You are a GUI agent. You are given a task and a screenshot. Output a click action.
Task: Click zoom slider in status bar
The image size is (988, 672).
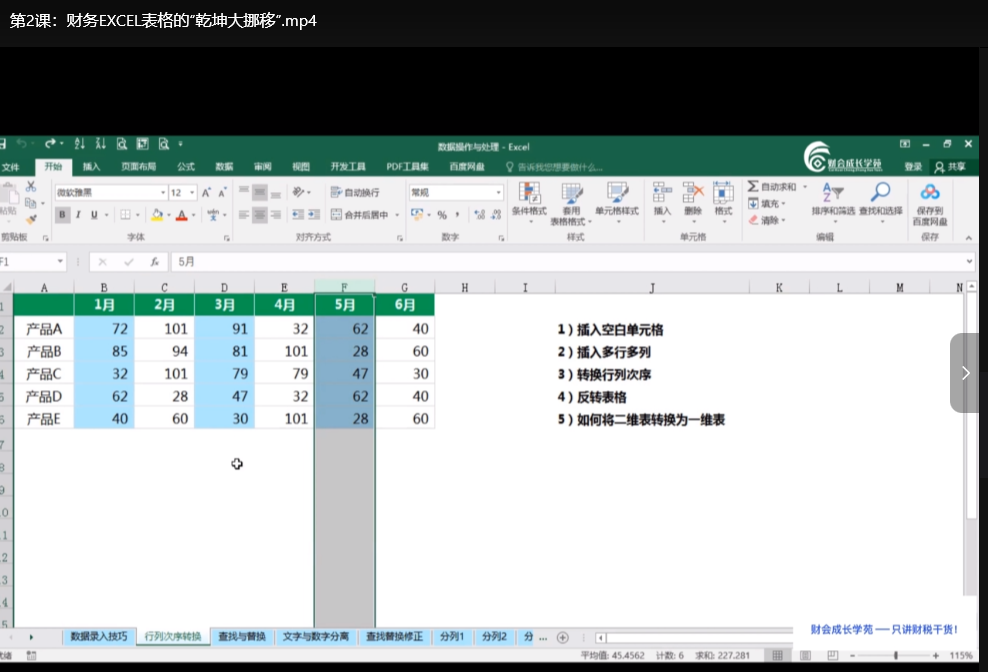pos(895,656)
